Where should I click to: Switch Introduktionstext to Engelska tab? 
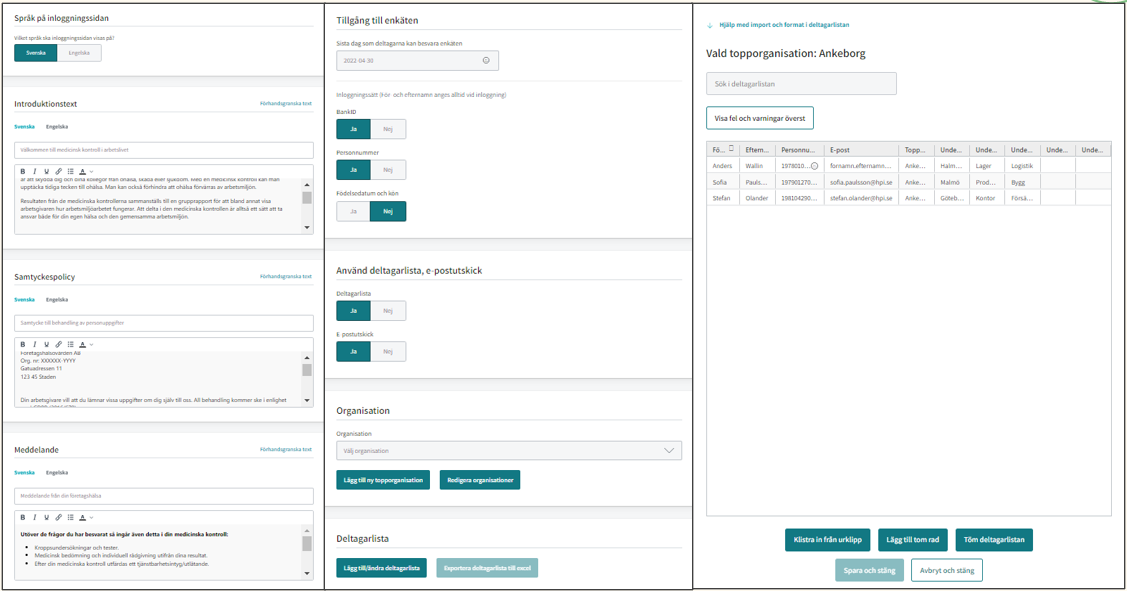coord(57,127)
